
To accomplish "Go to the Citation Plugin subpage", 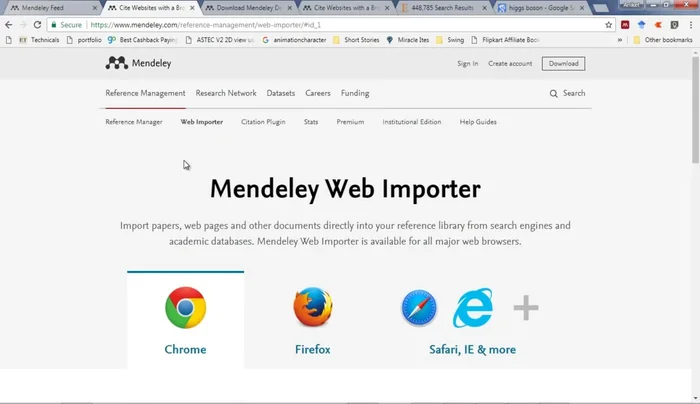I will click(x=263, y=122).
